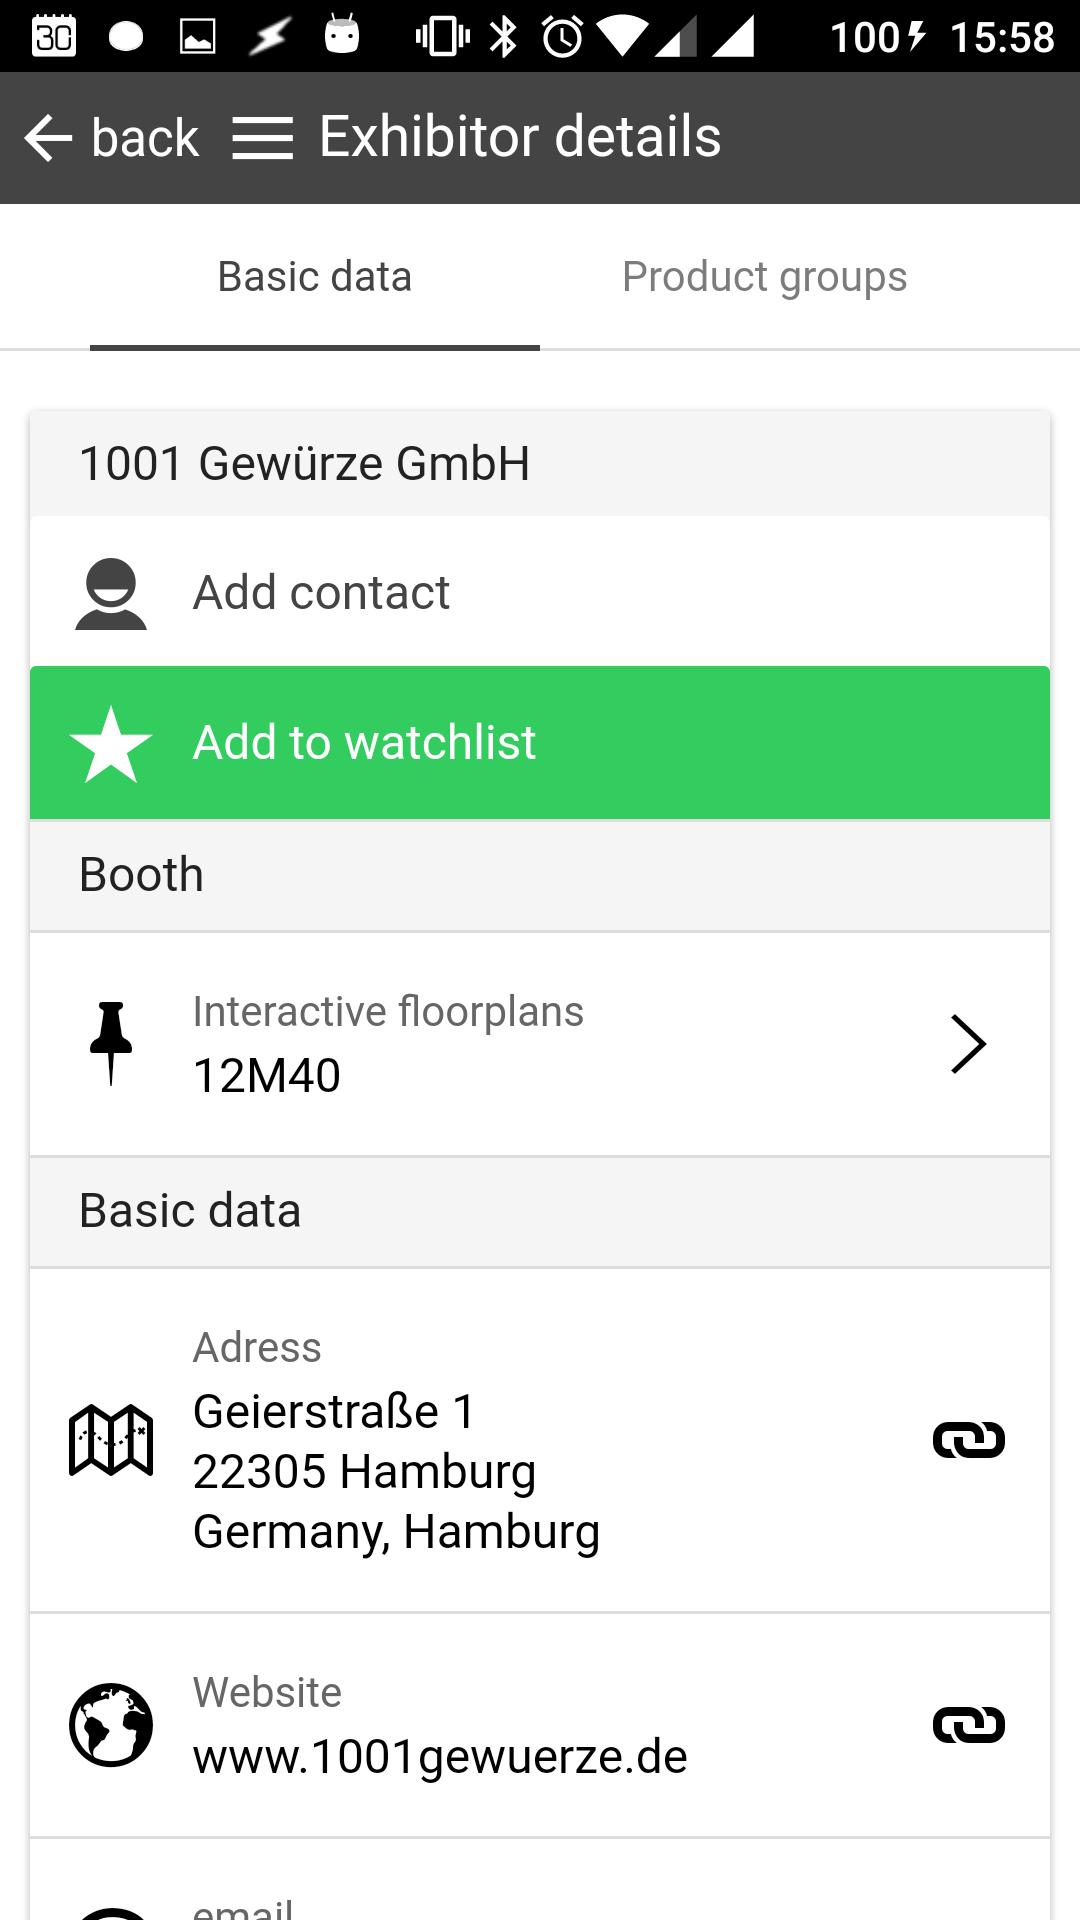Tap the watchlist star icon
This screenshot has height=1920, width=1080.
[111, 743]
